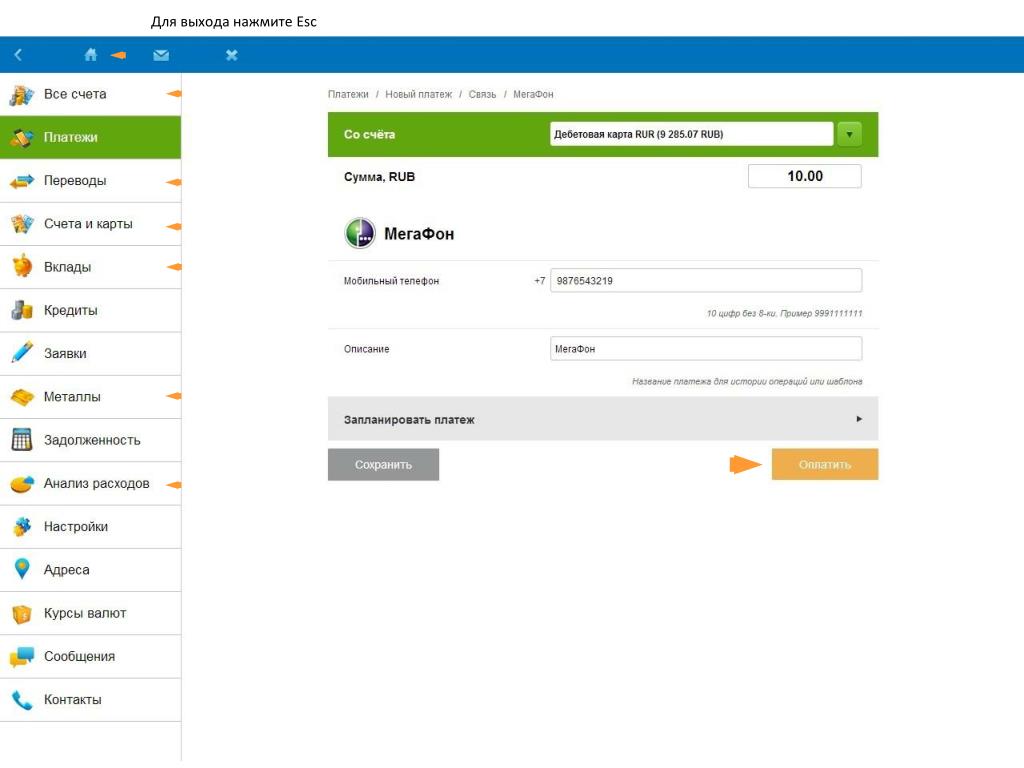Focus the Описание text field
Screen dimensions: 1024x768
pos(706,349)
